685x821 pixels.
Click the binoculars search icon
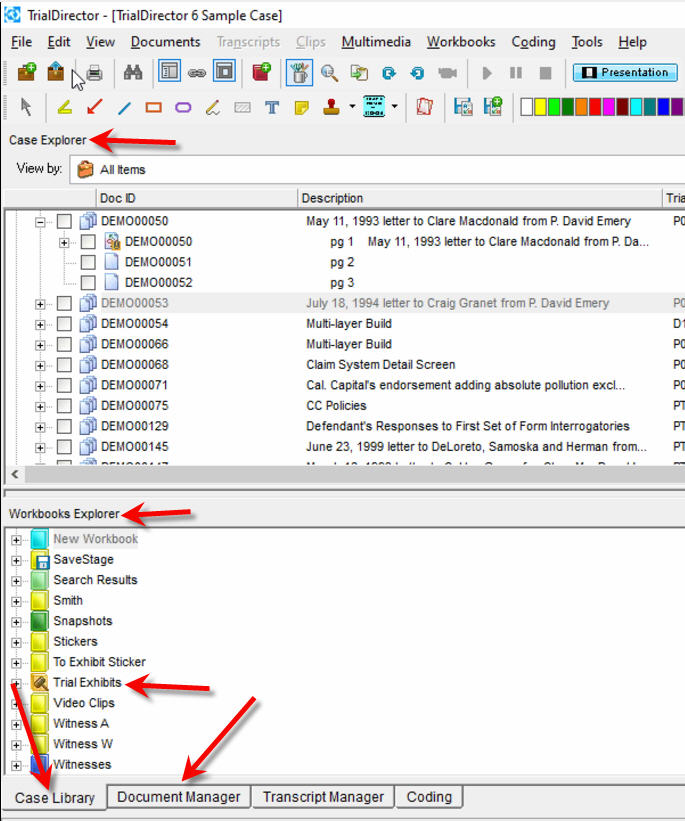pos(133,73)
